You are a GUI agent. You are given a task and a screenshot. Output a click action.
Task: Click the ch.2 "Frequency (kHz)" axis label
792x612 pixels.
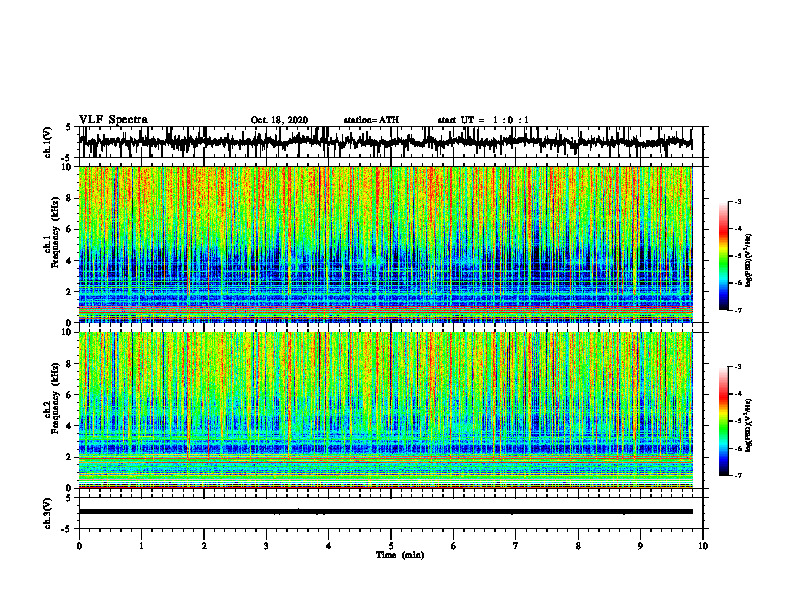(55, 398)
